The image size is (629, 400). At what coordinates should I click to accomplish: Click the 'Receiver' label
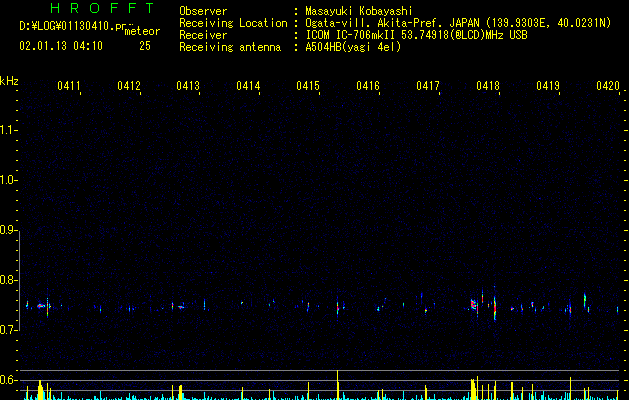[x=203, y=35]
